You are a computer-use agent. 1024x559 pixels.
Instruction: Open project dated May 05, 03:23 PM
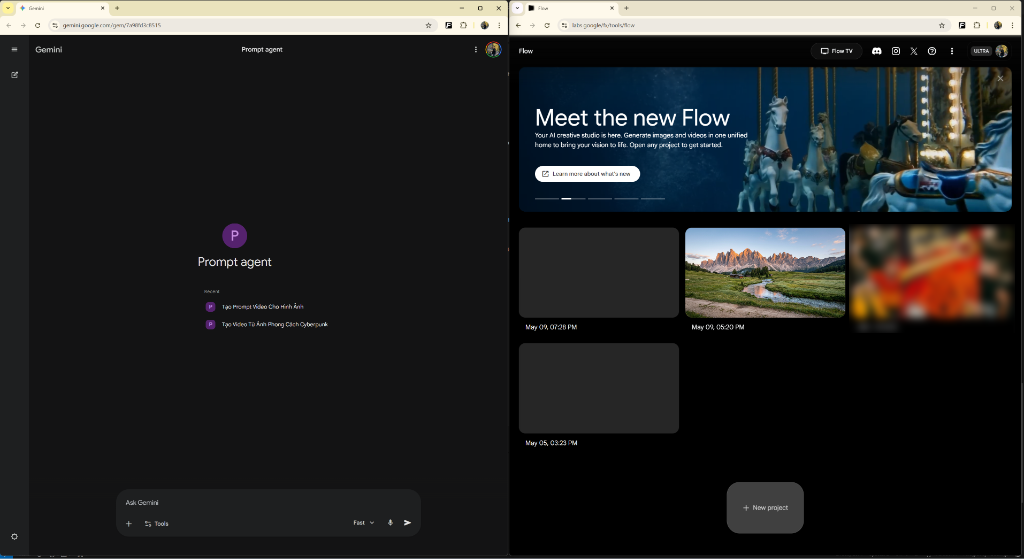point(599,388)
